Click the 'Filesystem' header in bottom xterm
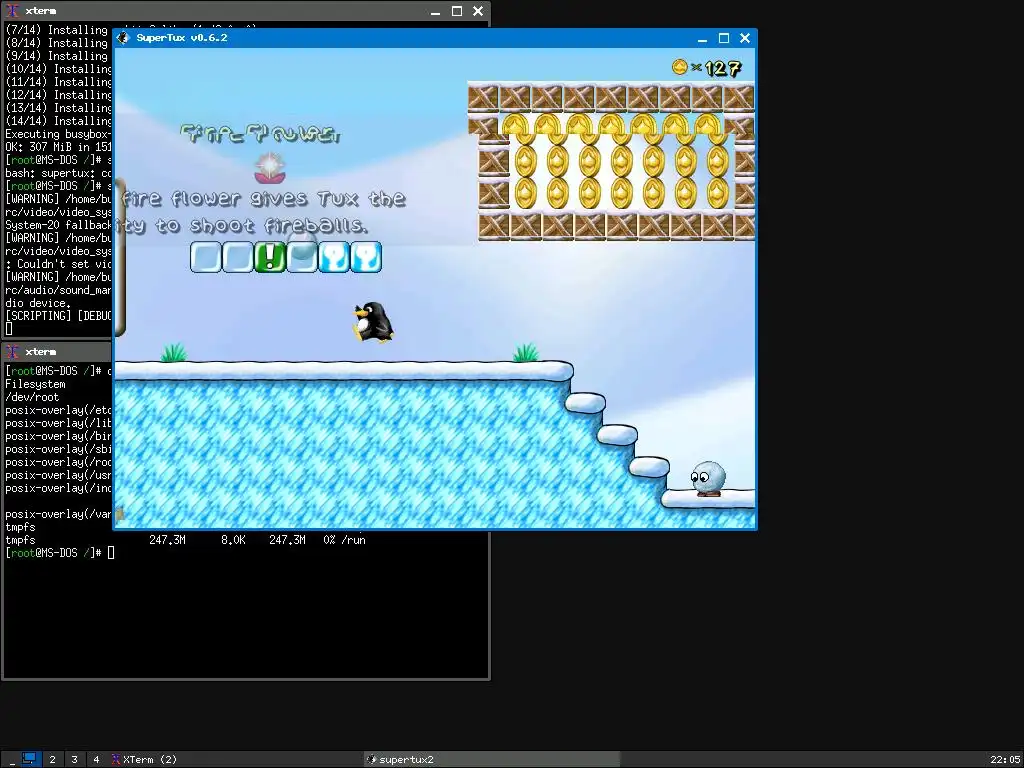Viewport: 1024px width, 768px height. tap(35, 384)
